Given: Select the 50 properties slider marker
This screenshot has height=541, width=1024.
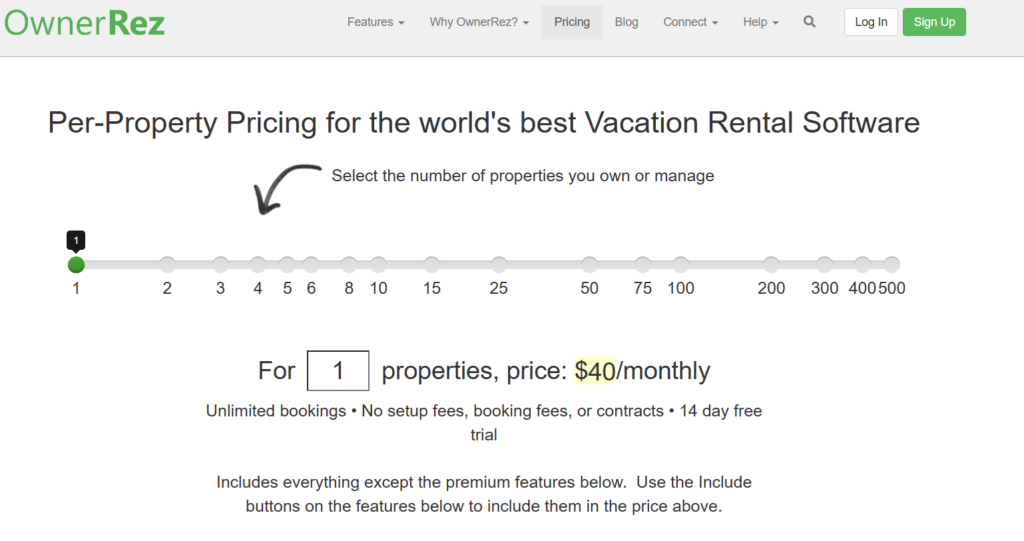Looking at the screenshot, I should click(x=589, y=265).
